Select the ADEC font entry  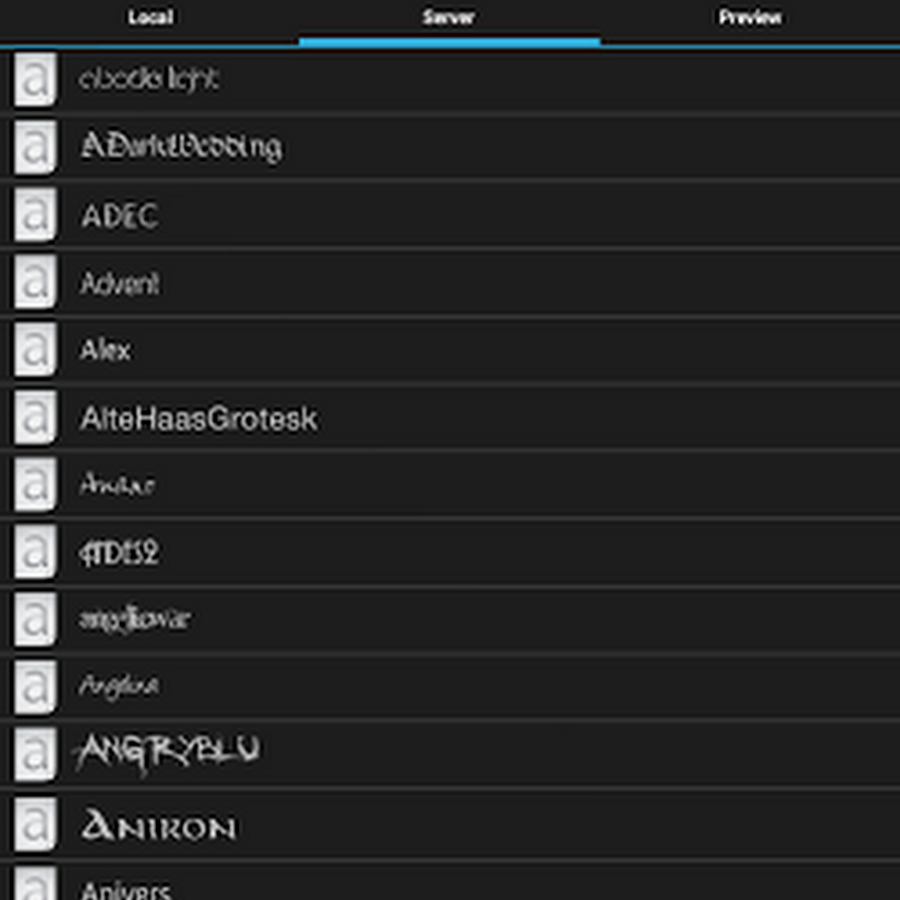click(119, 215)
